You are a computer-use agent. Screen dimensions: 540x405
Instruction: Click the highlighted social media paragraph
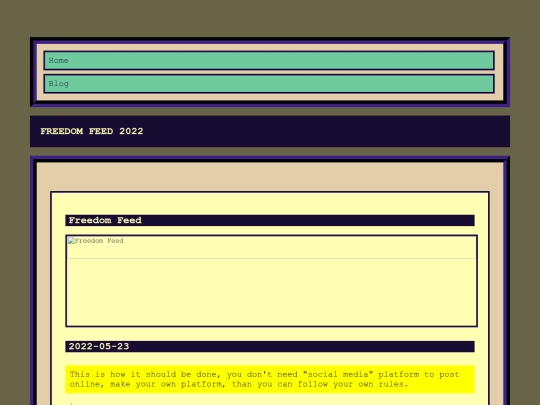pos(270,379)
